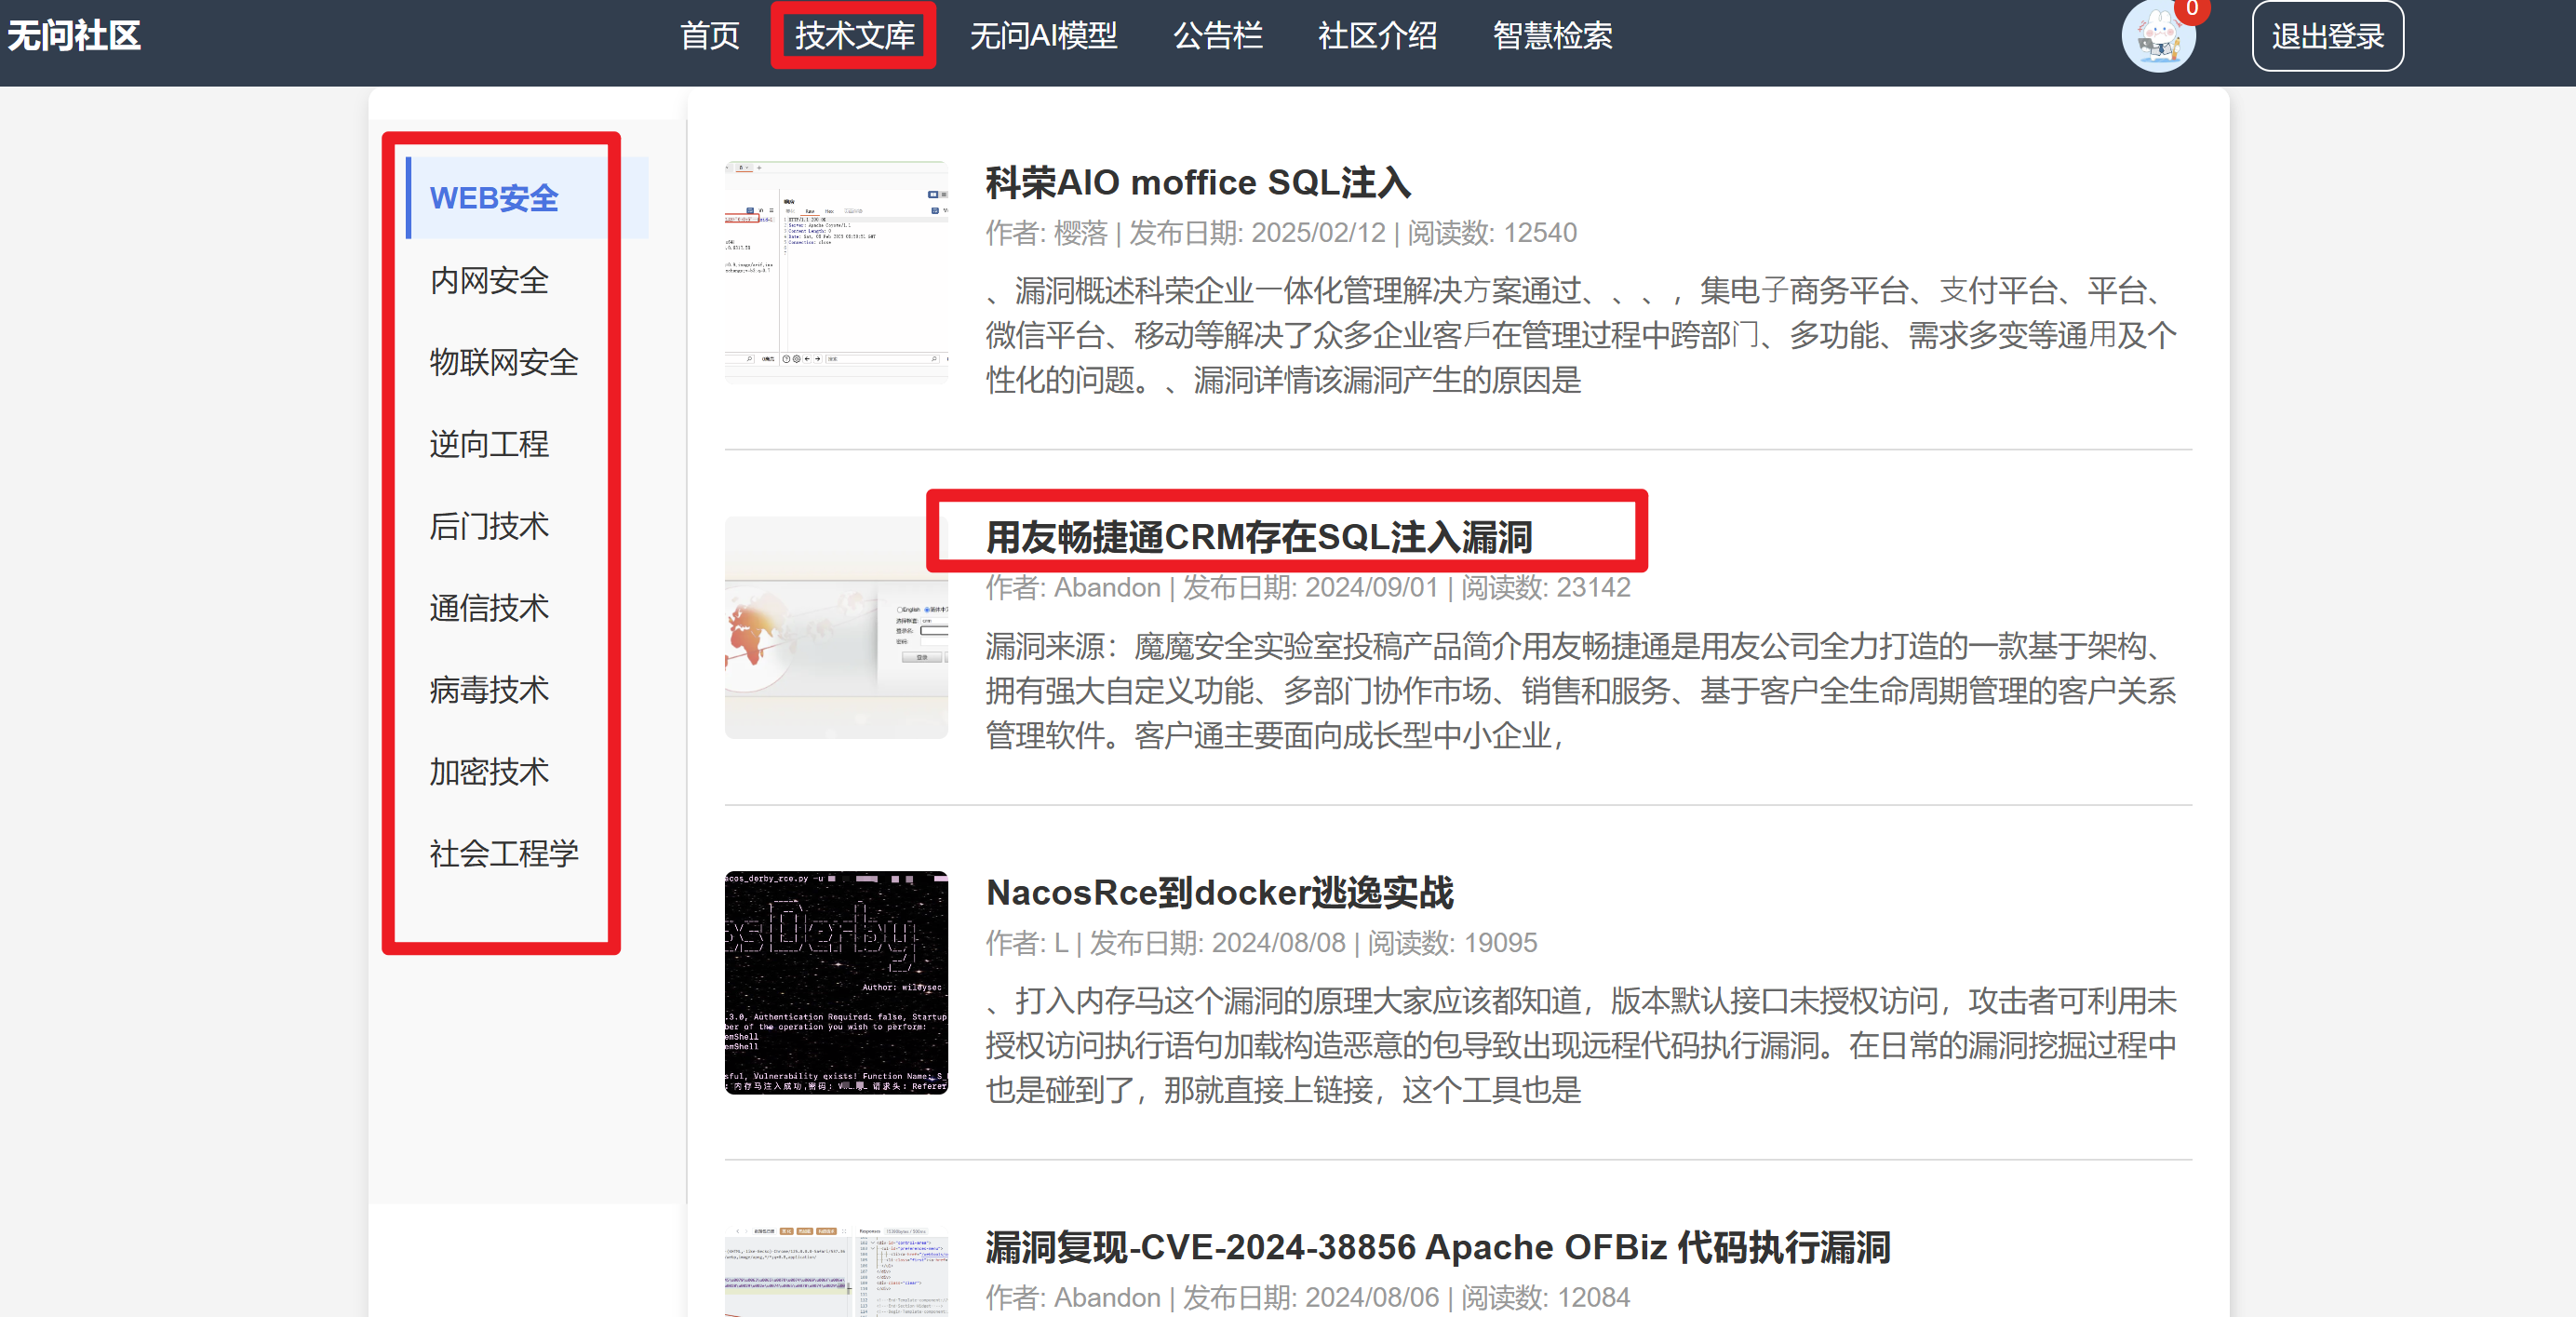Open the 智慧检索 nav item
The height and width of the screenshot is (1317, 2576).
pos(1552,36)
